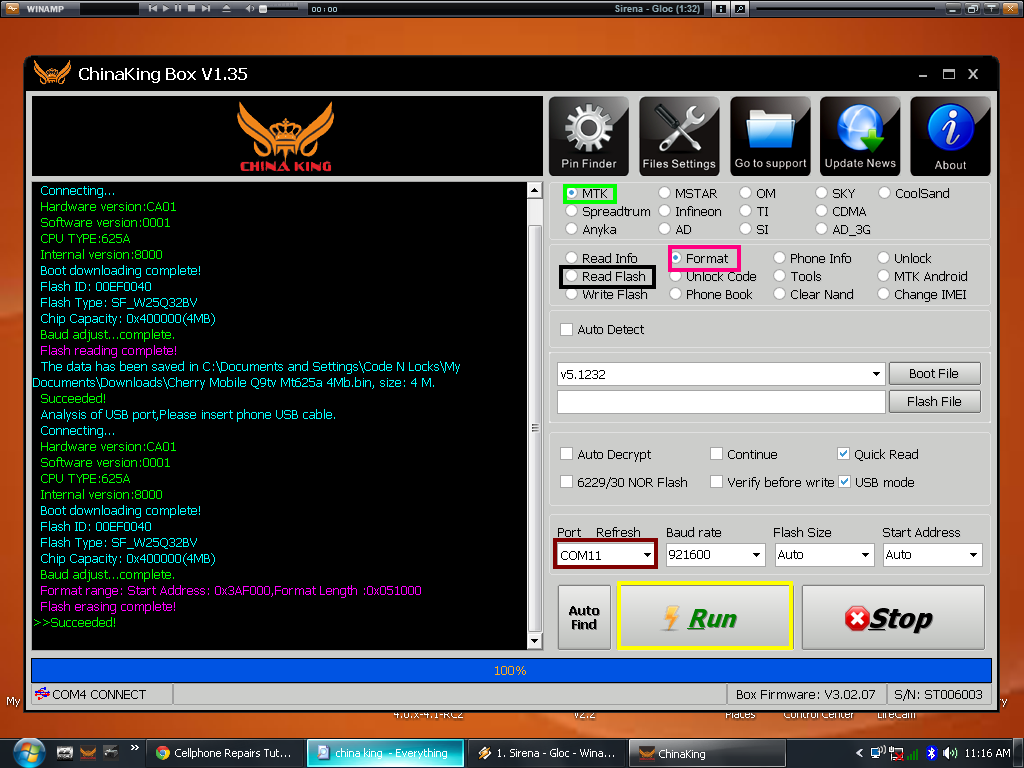
Task: Enable Verify before write
Action: (x=716, y=482)
